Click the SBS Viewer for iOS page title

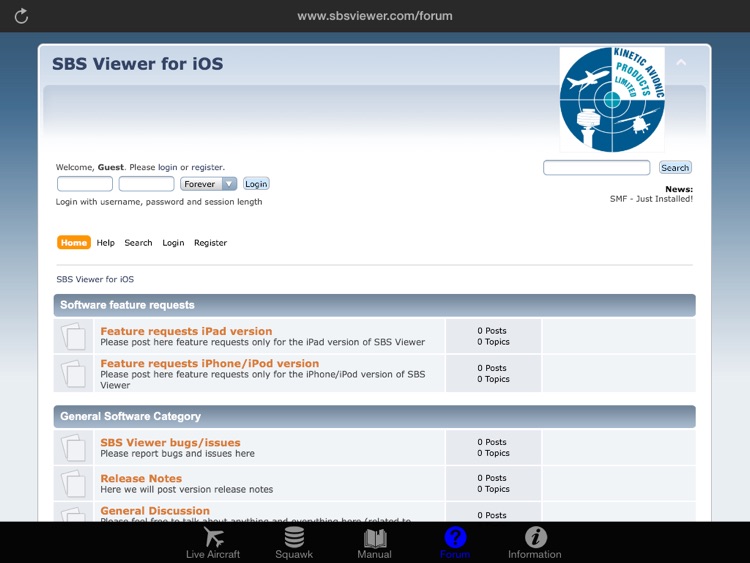[138, 64]
